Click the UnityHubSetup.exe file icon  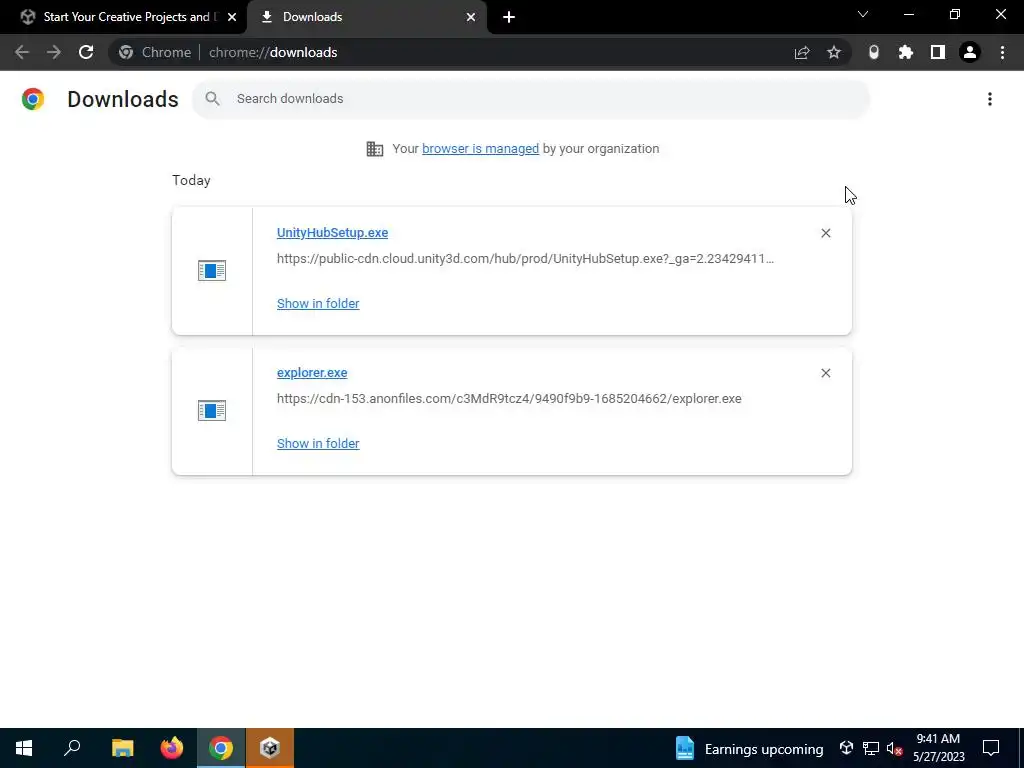click(x=212, y=270)
